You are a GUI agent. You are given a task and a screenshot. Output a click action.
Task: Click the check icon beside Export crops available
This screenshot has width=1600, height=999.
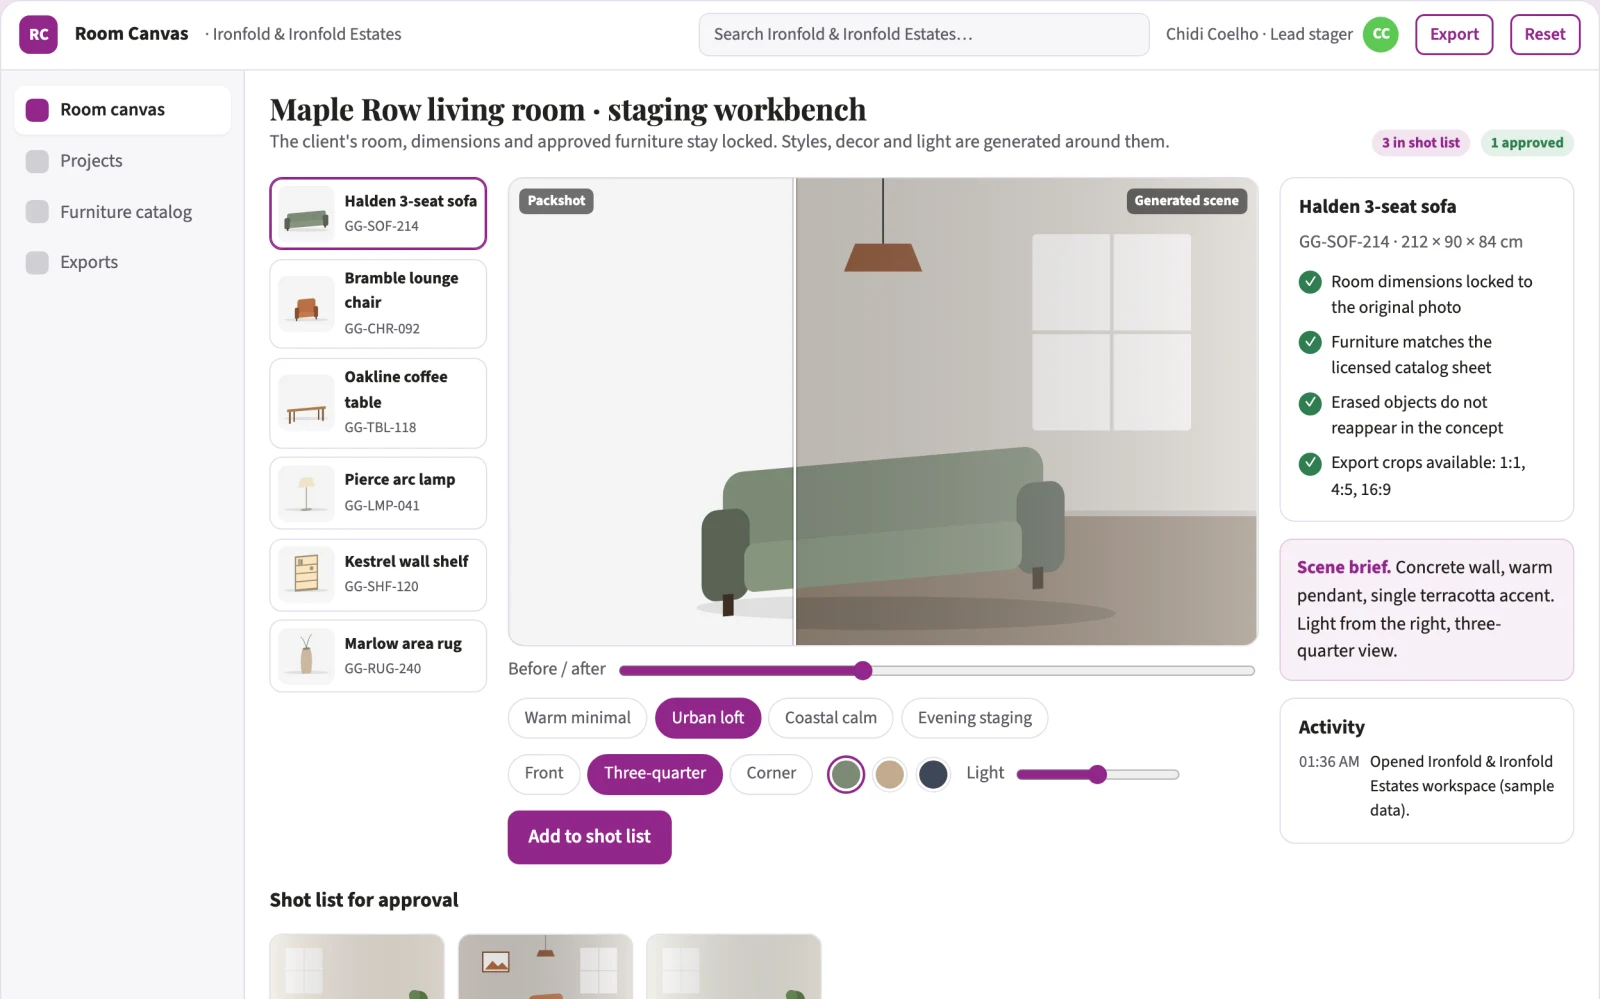(x=1310, y=463)
